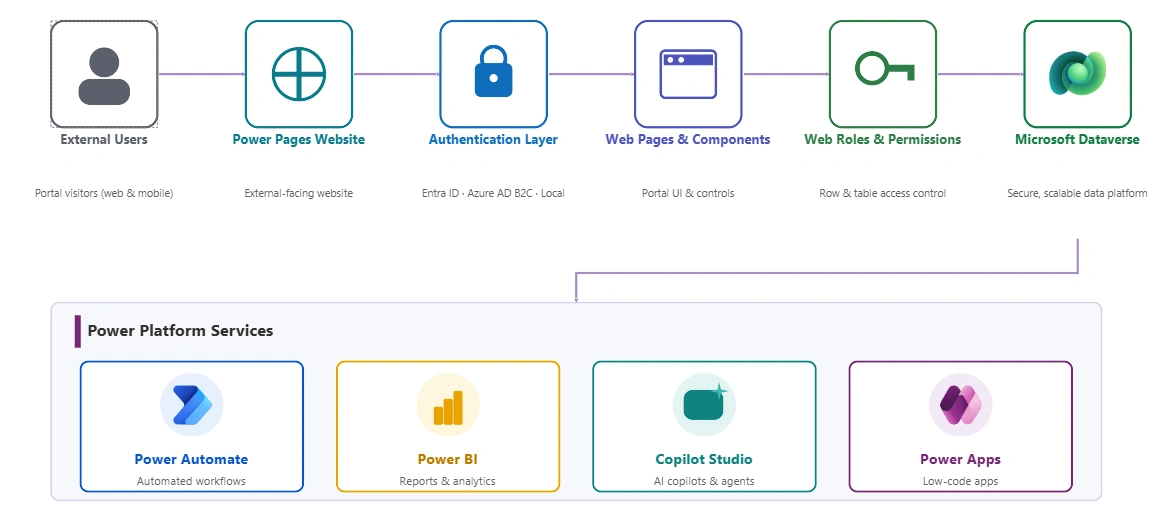Click the "Portal UI & controls" description
This screenshot has width=1163, height=525.
click(x=688, y=194)
